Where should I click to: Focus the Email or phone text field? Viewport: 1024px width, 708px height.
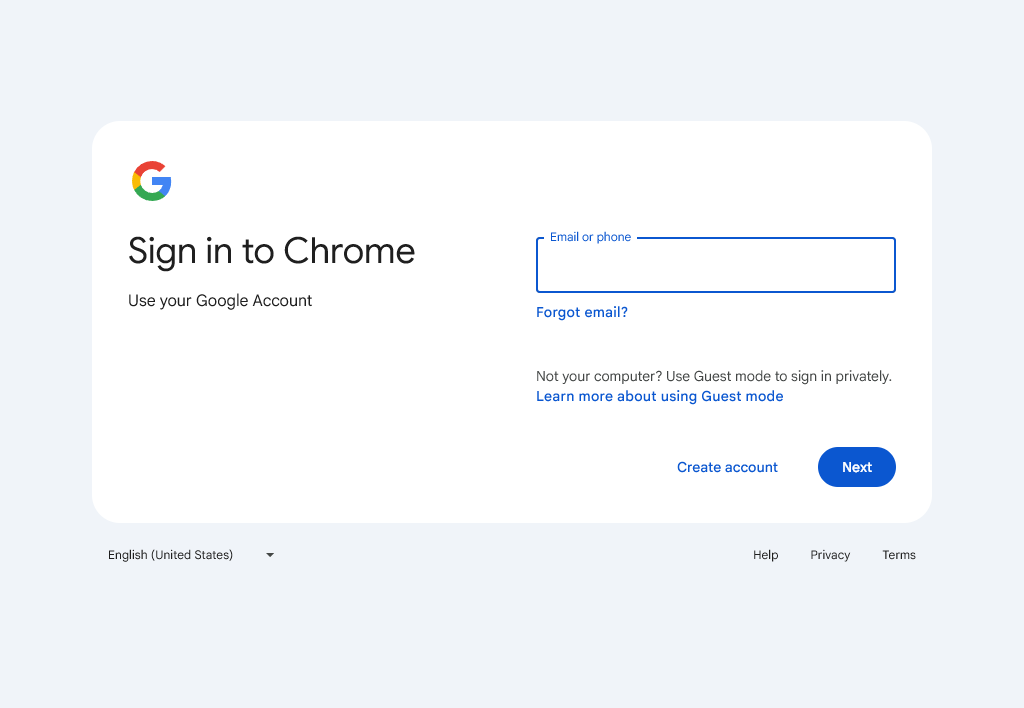pos(715,267)
